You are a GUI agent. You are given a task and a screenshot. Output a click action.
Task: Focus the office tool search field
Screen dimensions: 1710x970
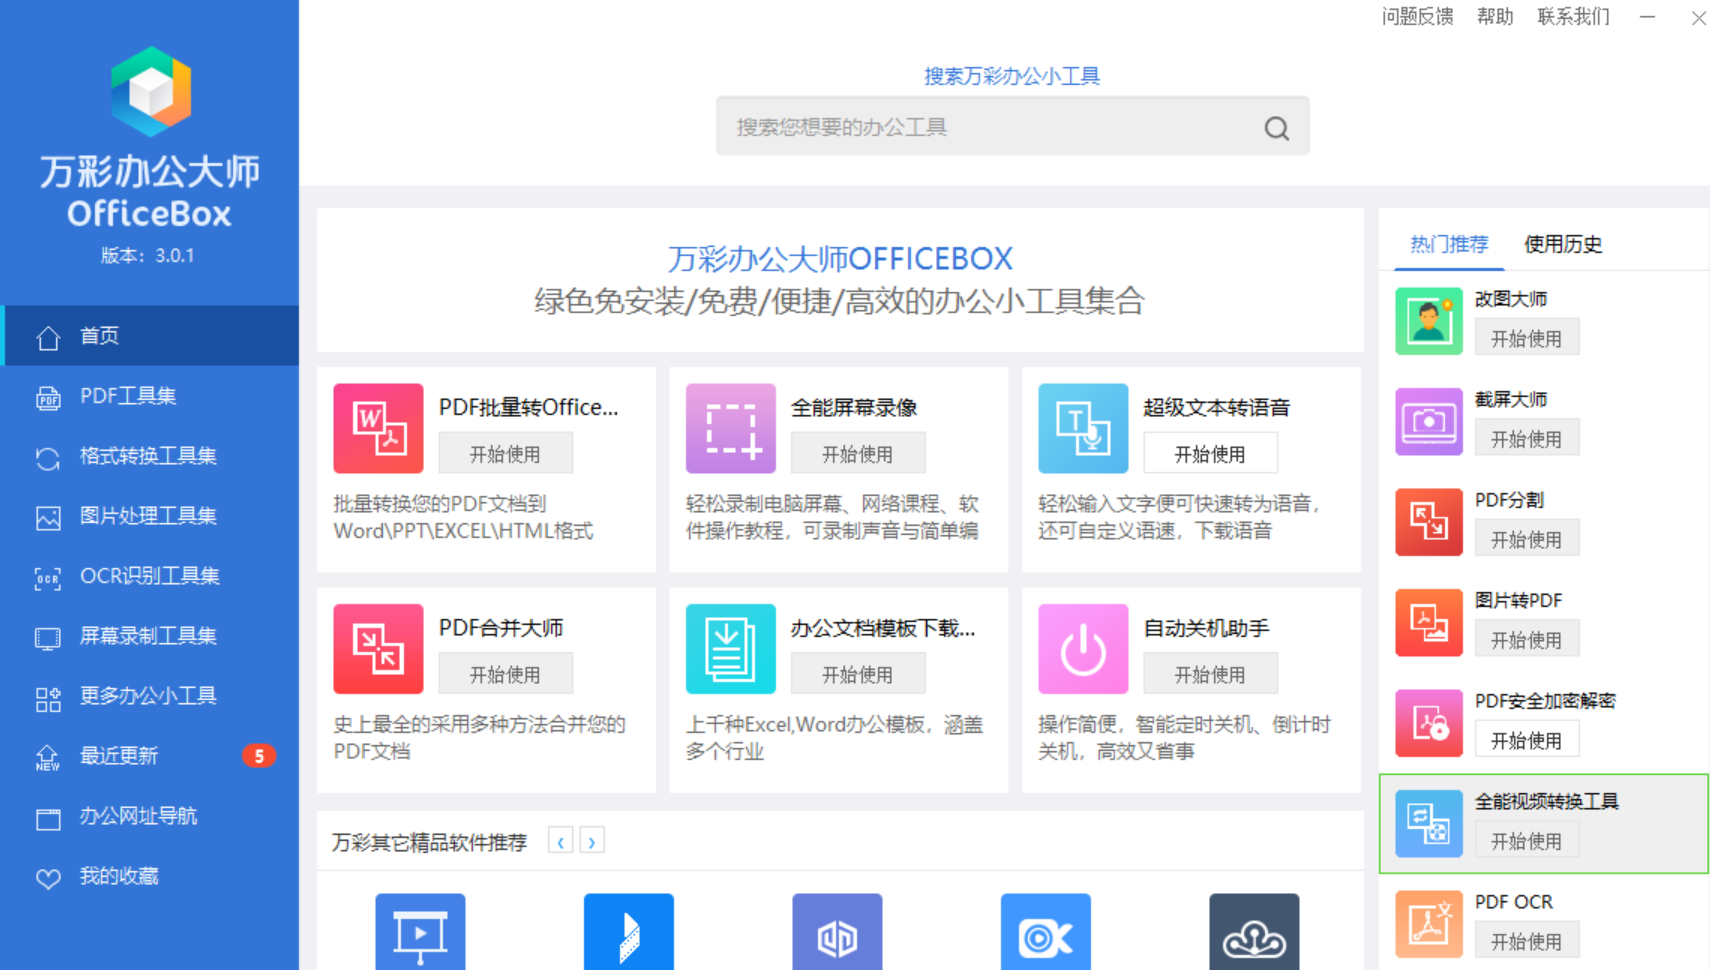click(1012, 127)
